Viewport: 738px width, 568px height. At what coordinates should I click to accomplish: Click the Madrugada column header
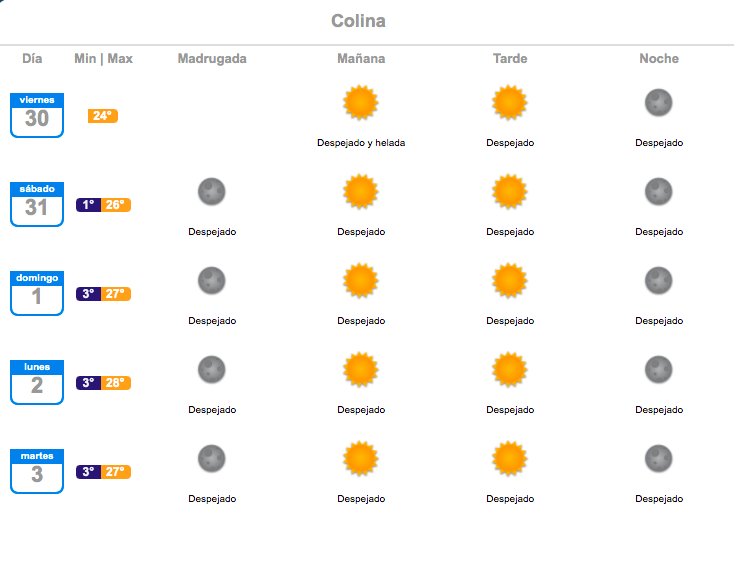tap(212, 58)
